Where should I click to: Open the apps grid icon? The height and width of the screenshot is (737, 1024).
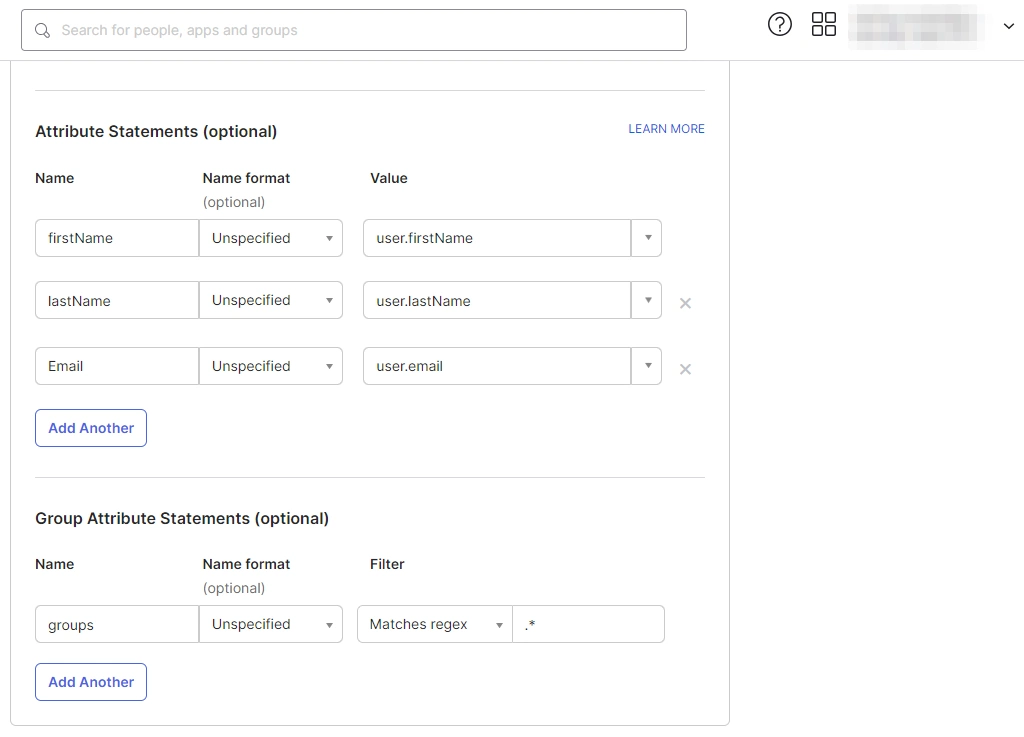pyautogui.click(x=824, y=25)
